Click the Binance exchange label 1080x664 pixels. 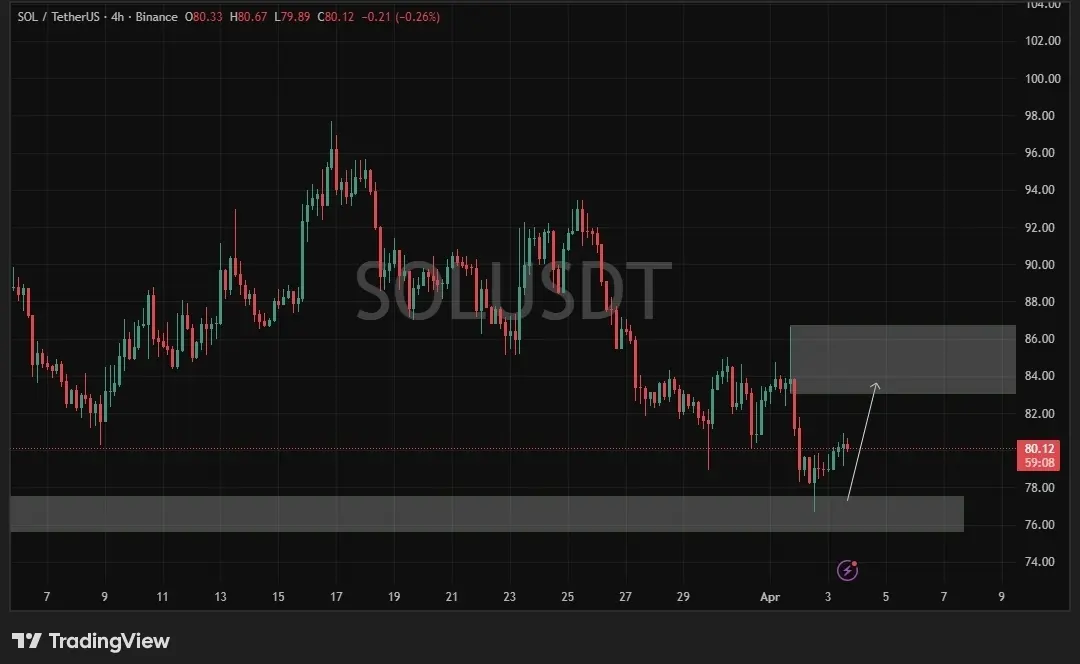click(156, 17)
